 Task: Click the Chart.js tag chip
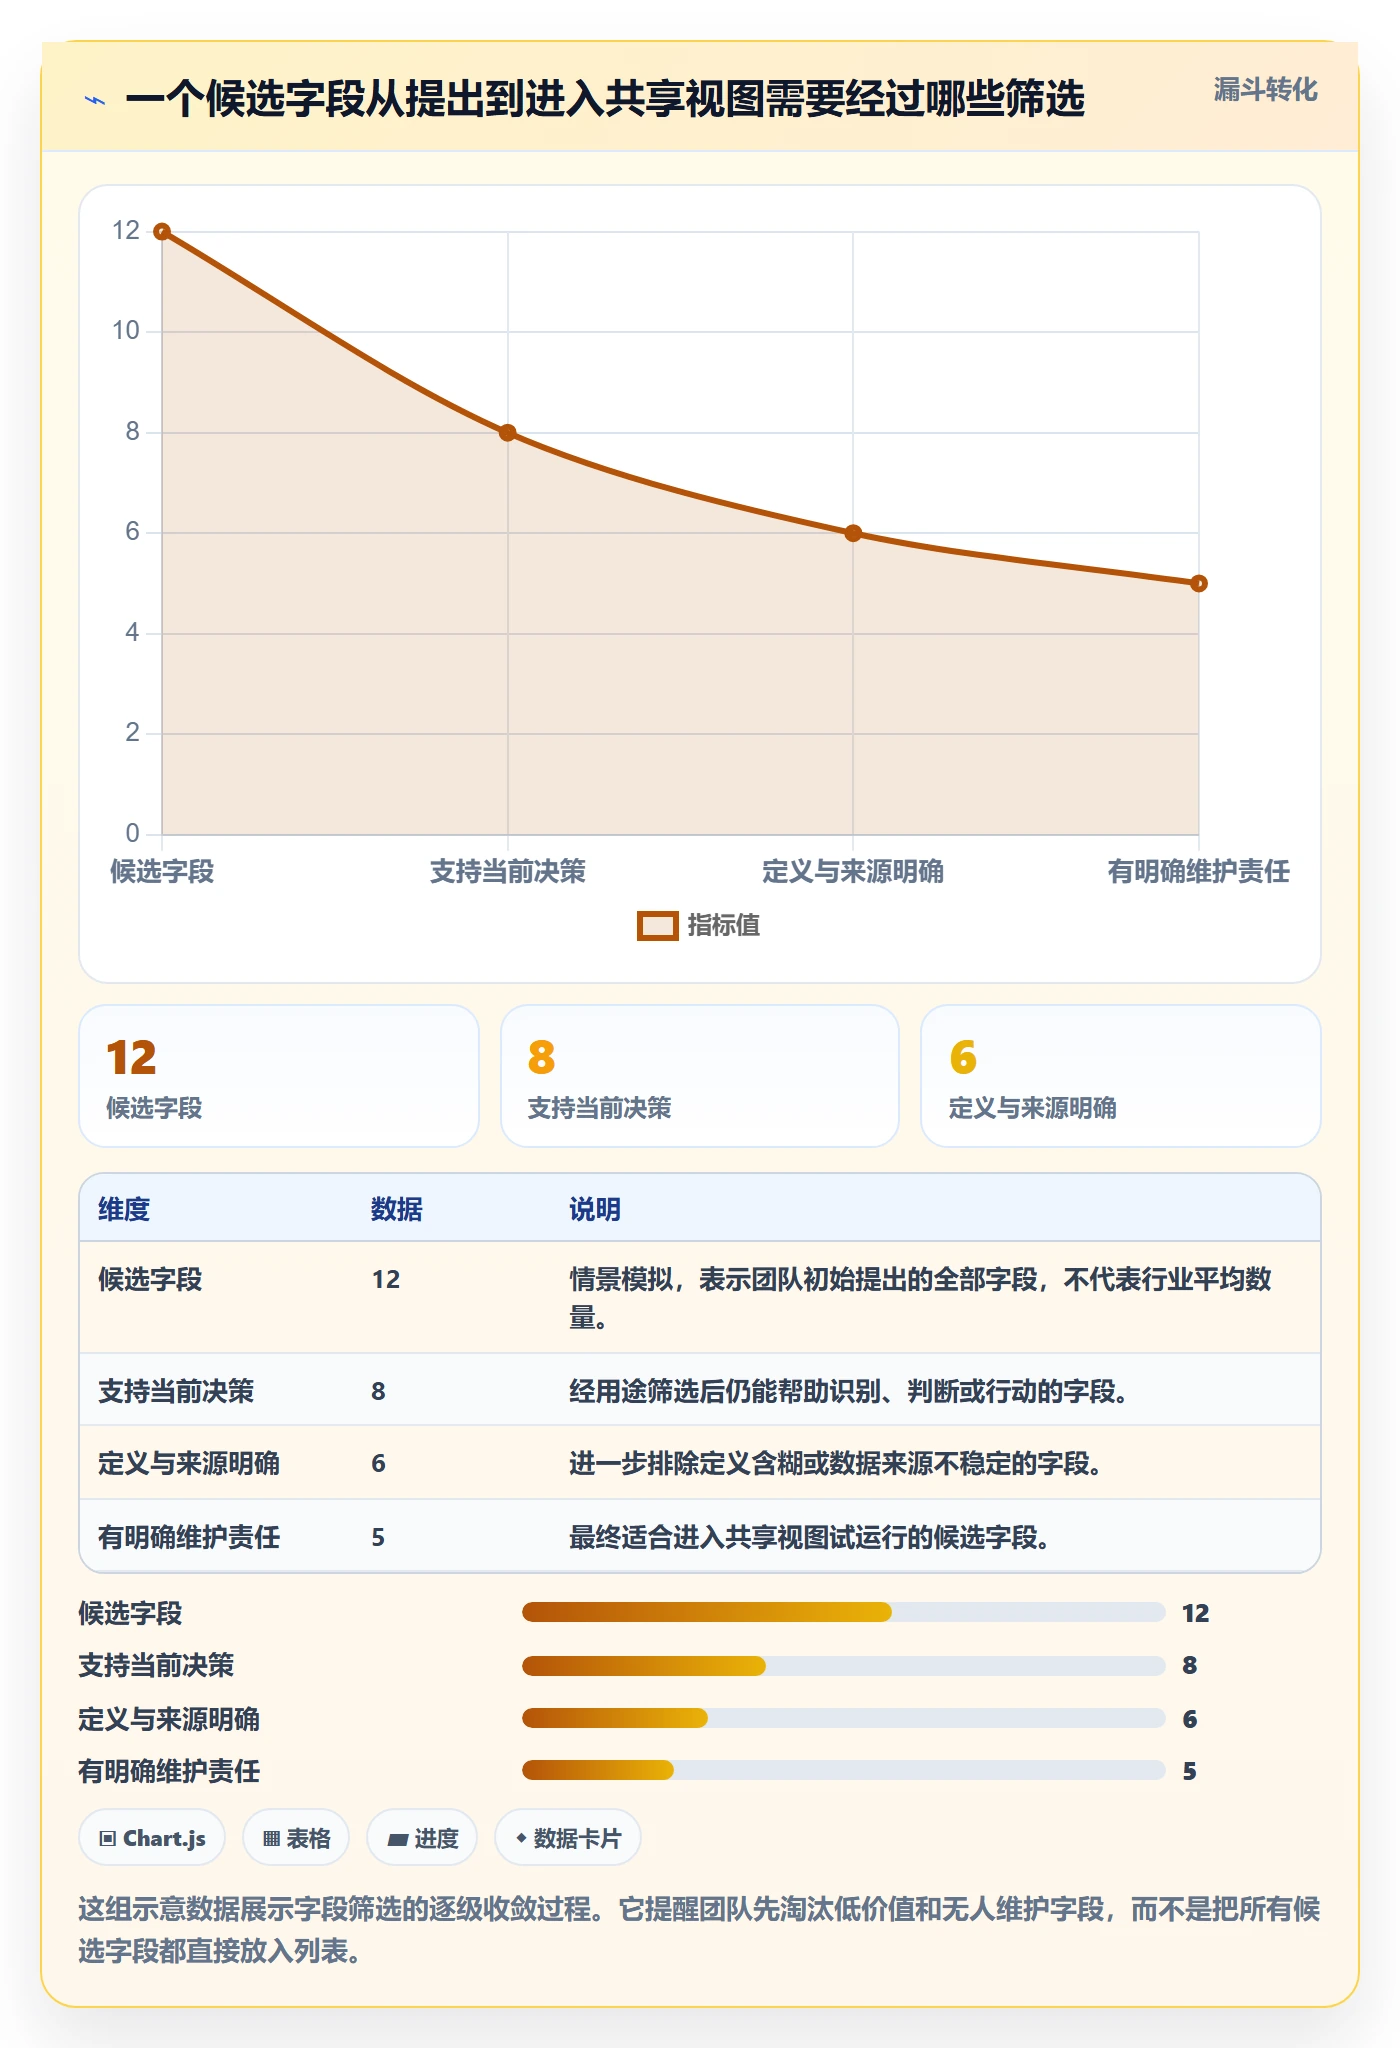[152, 1838]
